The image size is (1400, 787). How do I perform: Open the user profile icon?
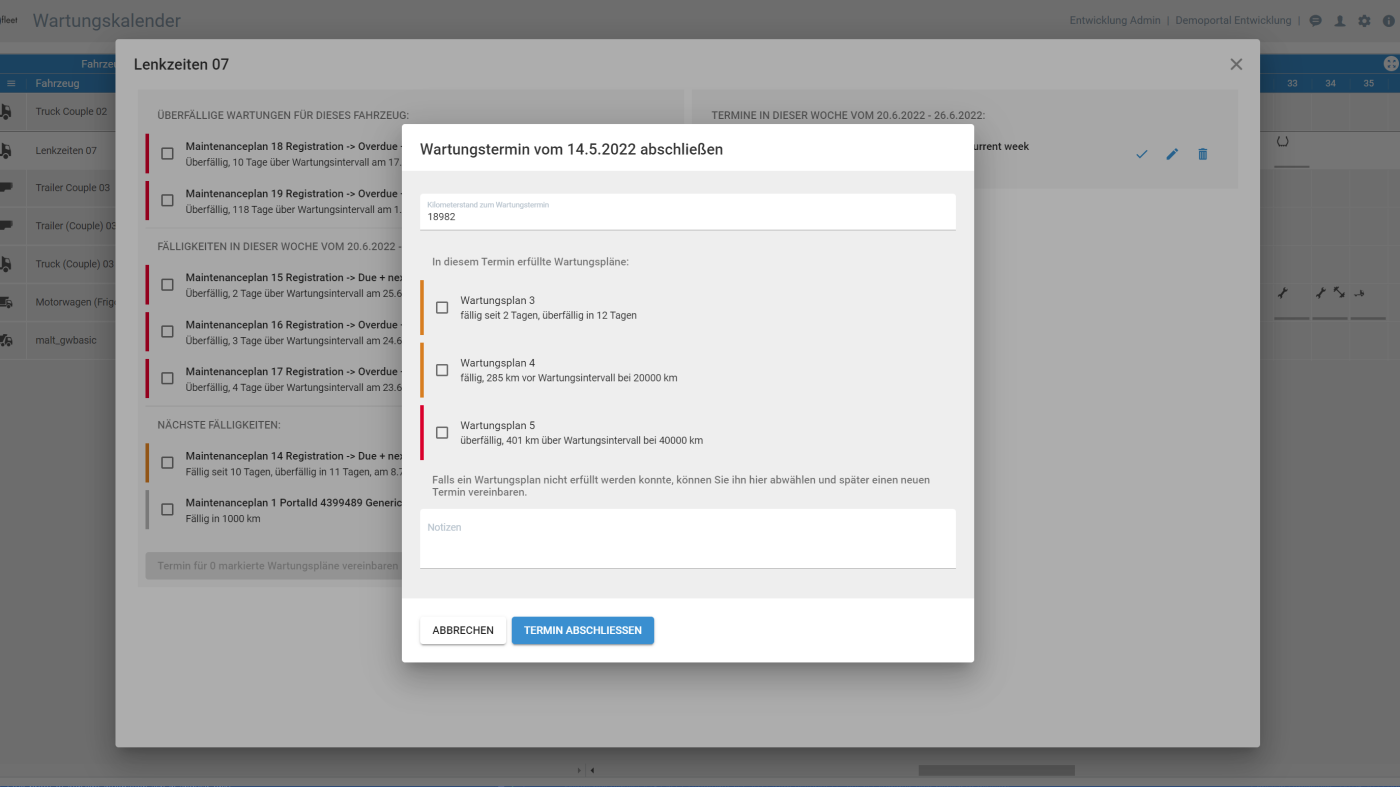(1340, 21)
